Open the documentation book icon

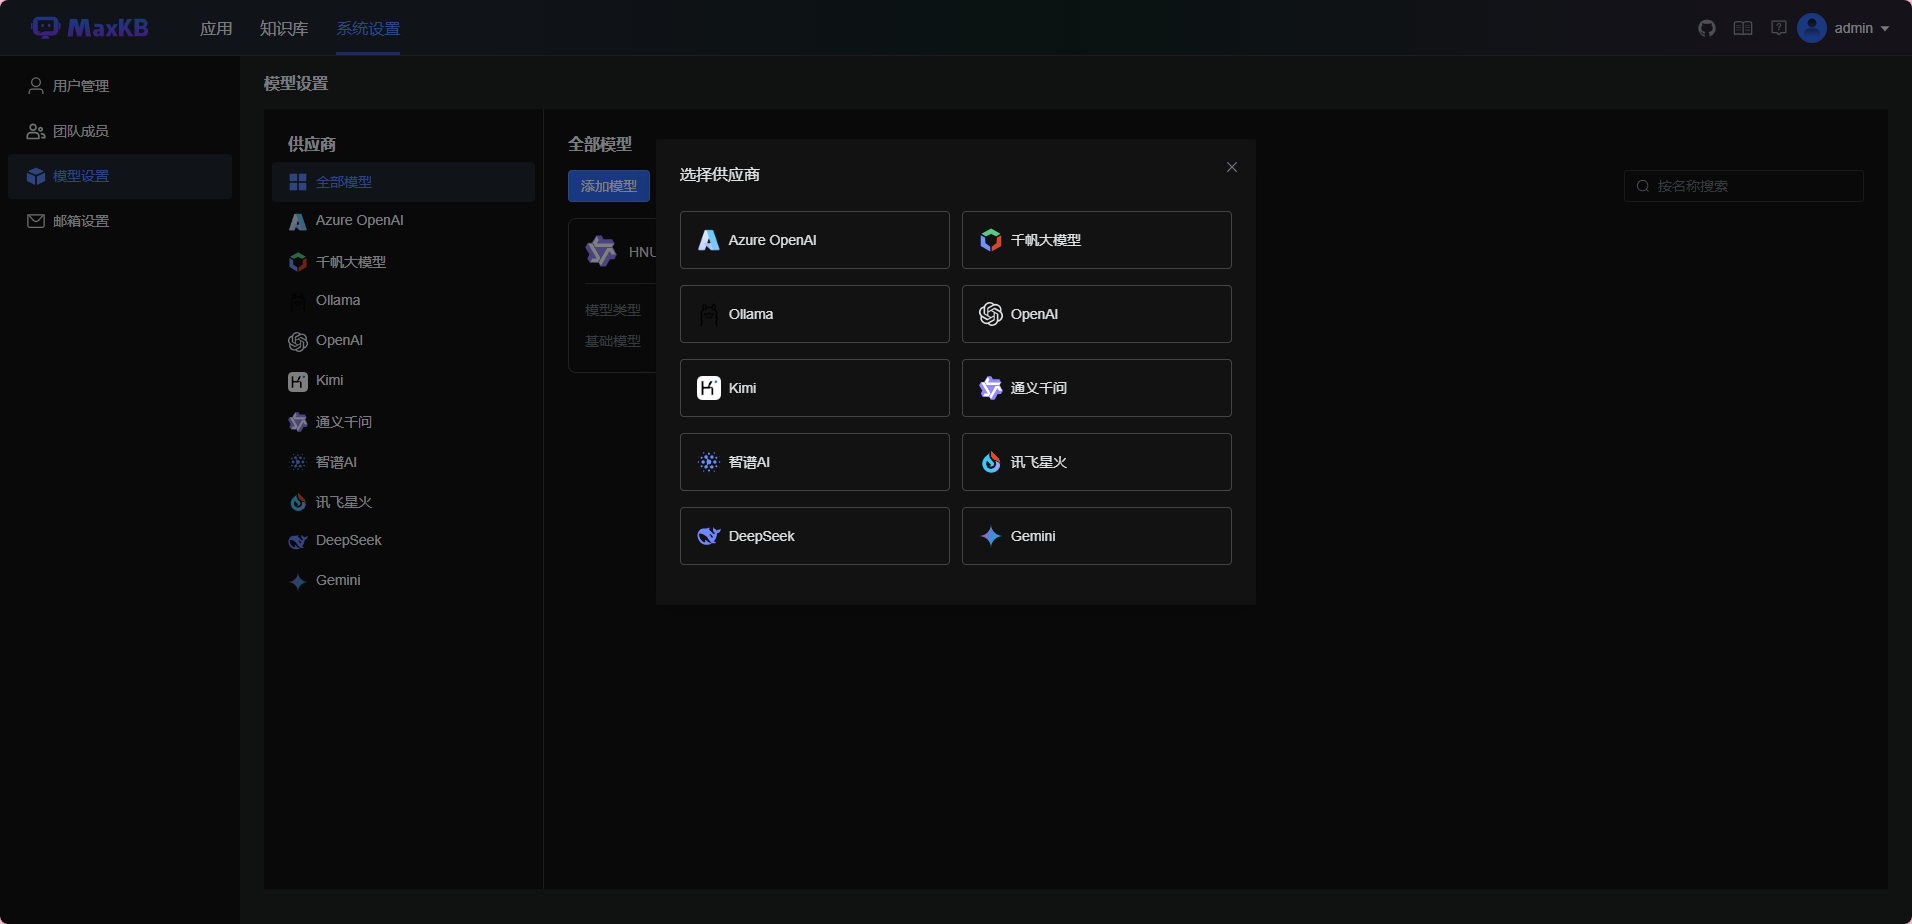point(1743,28)
